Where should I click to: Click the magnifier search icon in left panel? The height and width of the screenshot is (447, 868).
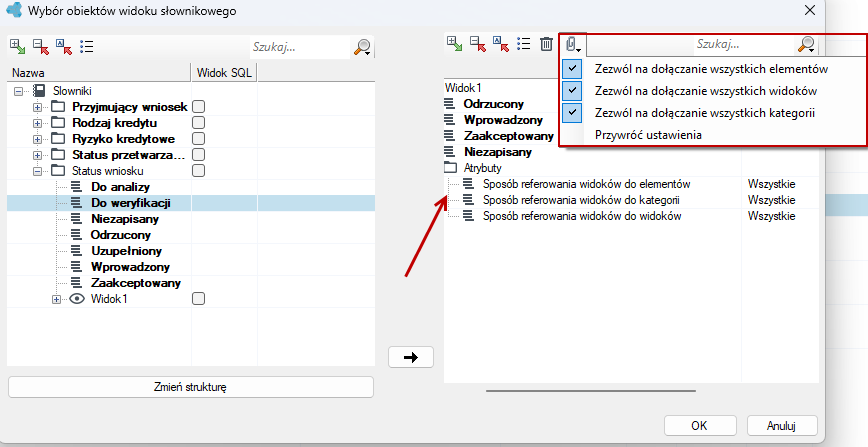pyautogui.click(x=362, y=47)
